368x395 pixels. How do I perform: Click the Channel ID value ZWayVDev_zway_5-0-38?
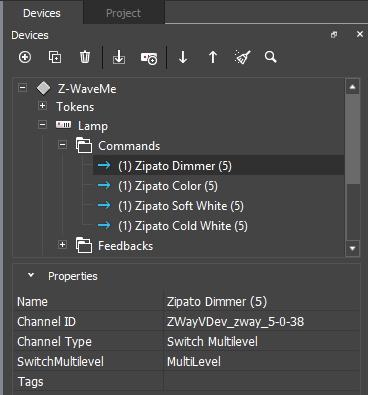262,322
